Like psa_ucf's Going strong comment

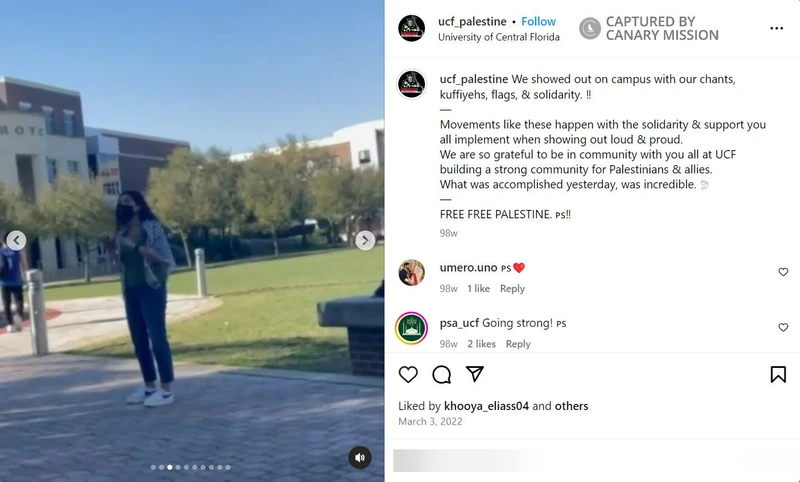pyautogui.click(x=783, y=327)
